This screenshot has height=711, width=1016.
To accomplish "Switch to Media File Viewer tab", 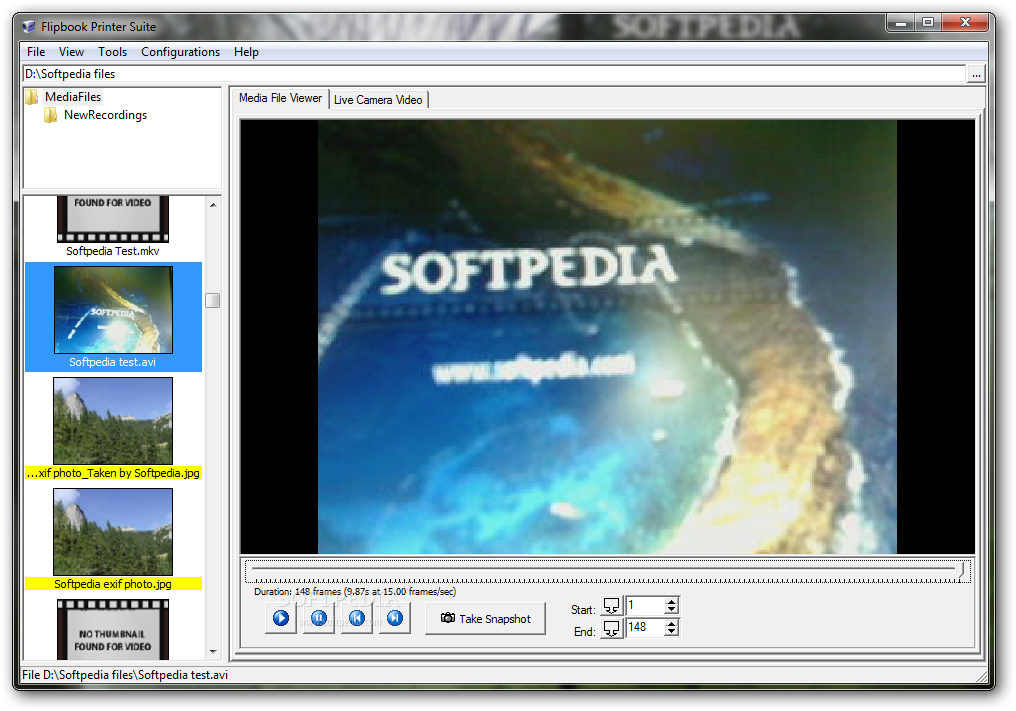I will (280, 98).
